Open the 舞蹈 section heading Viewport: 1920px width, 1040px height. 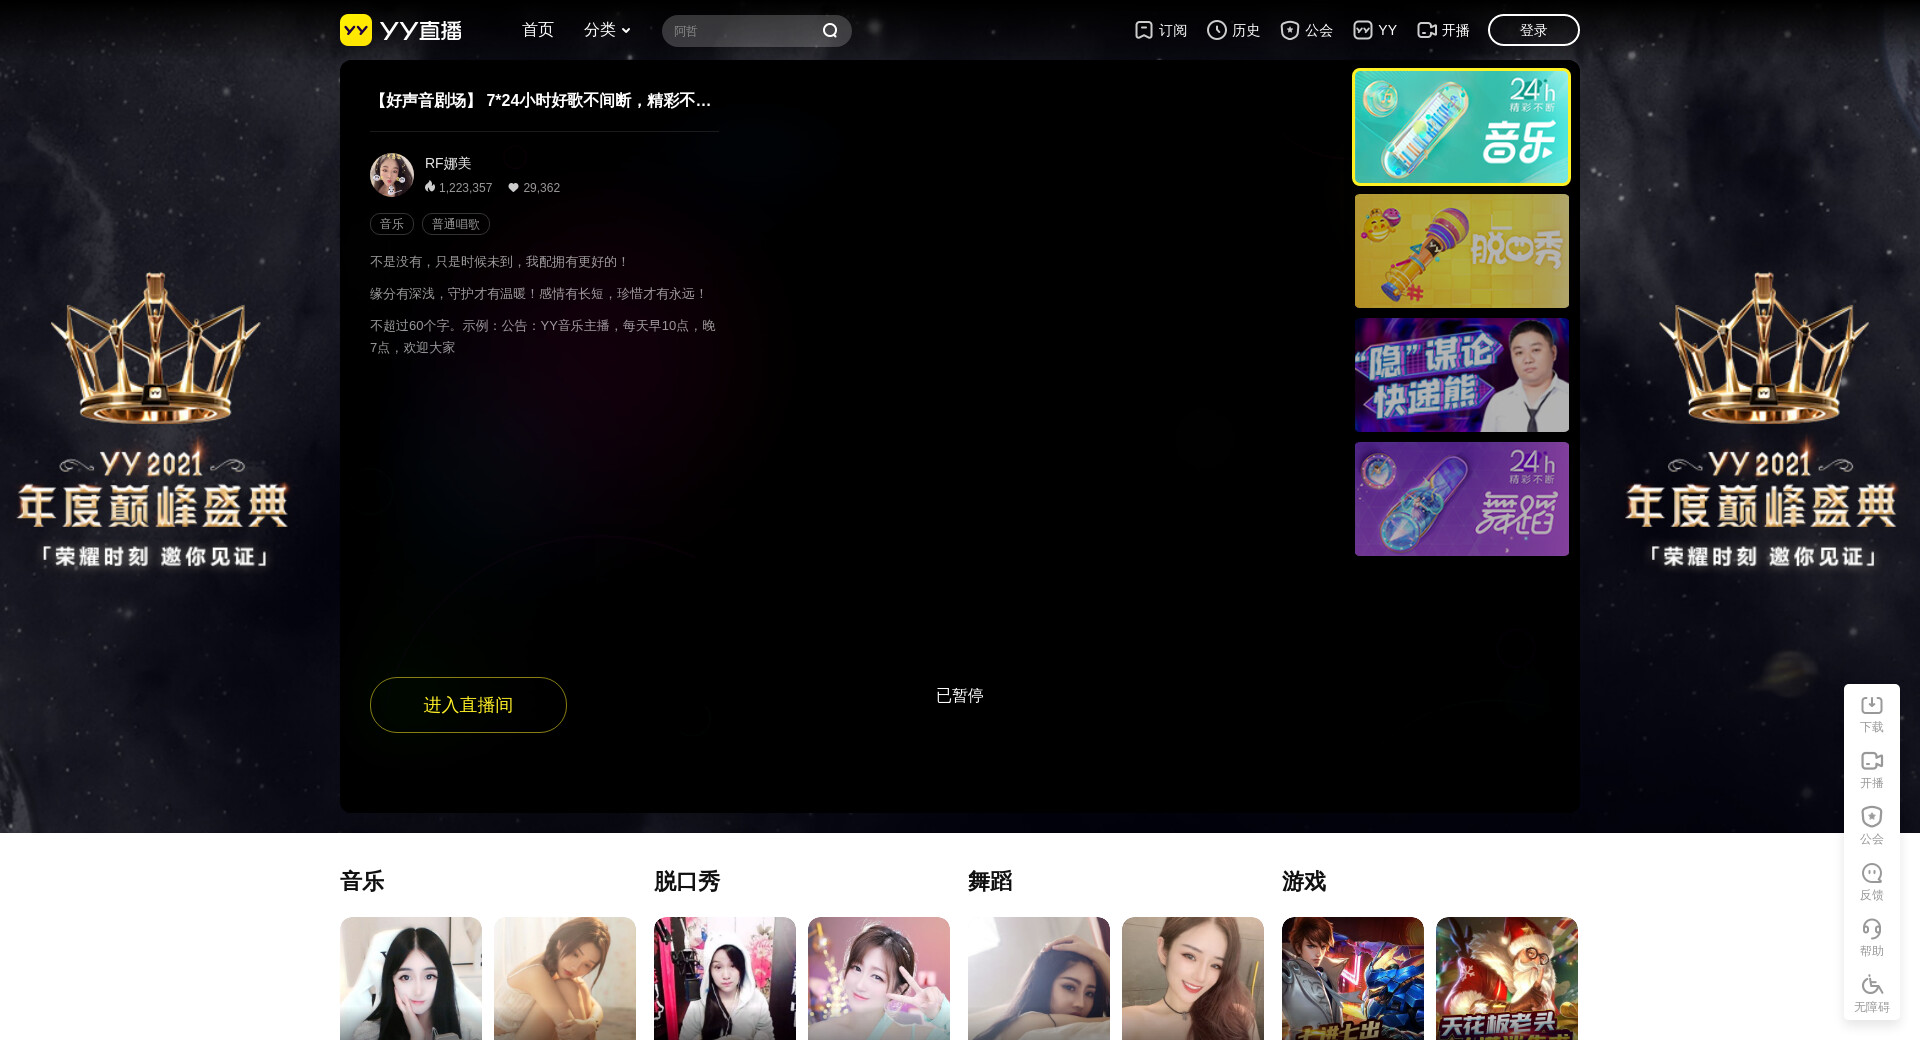[990, 881]
